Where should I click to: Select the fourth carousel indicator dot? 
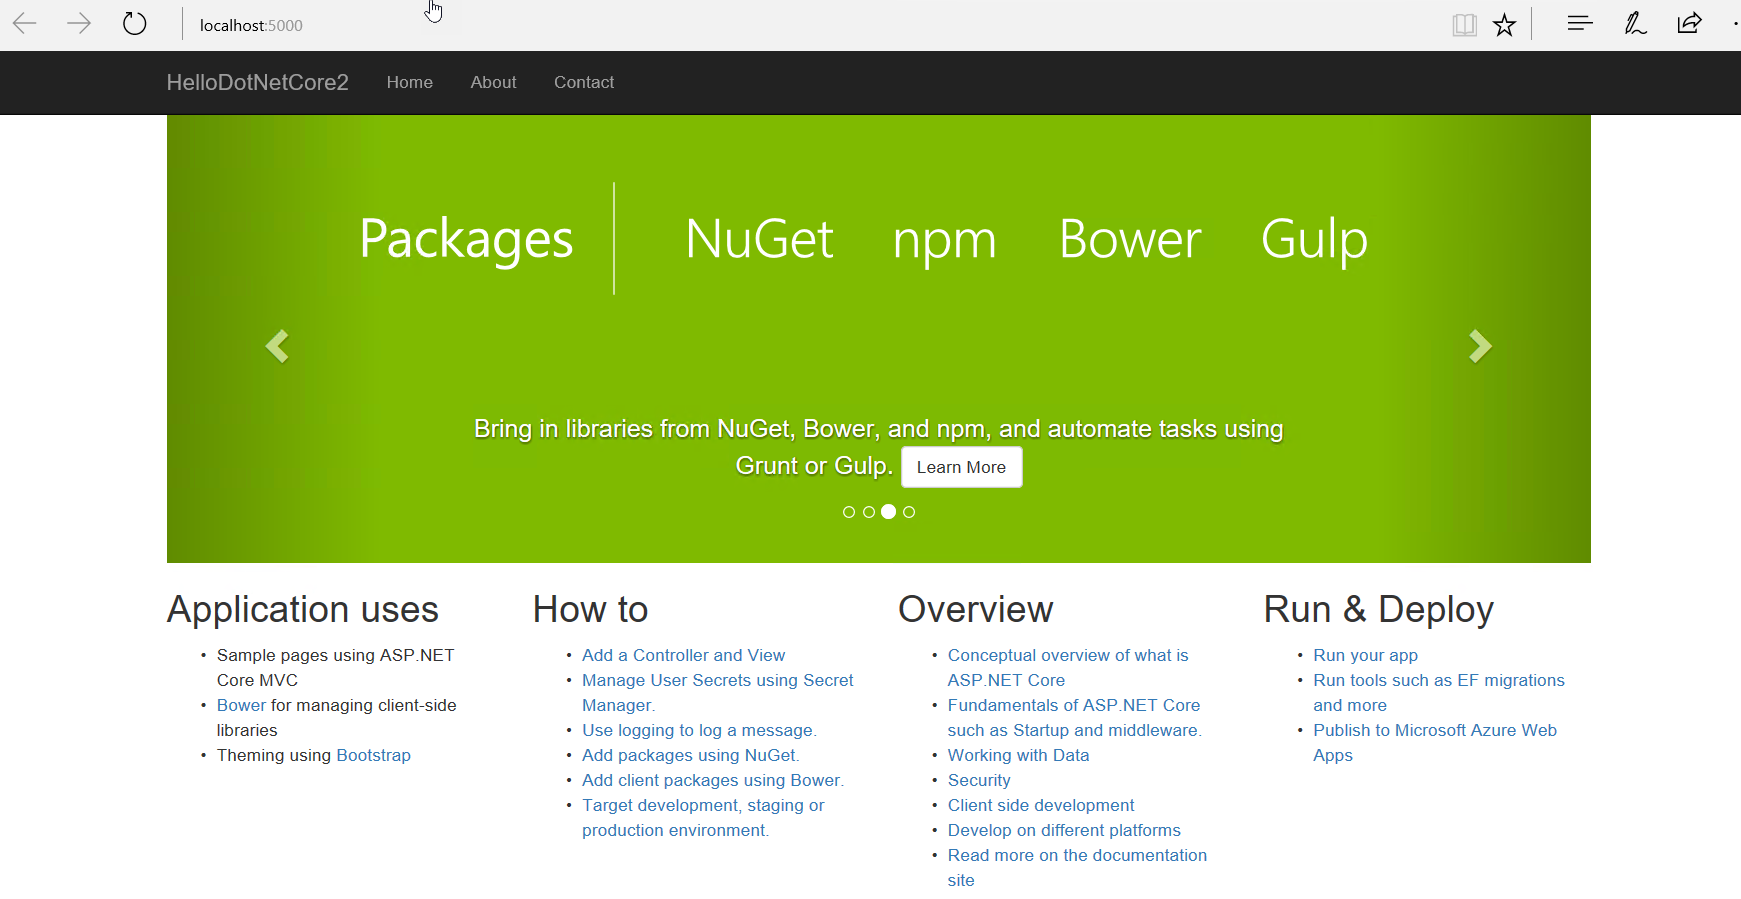pyautogui.click(x=909, y=512)
